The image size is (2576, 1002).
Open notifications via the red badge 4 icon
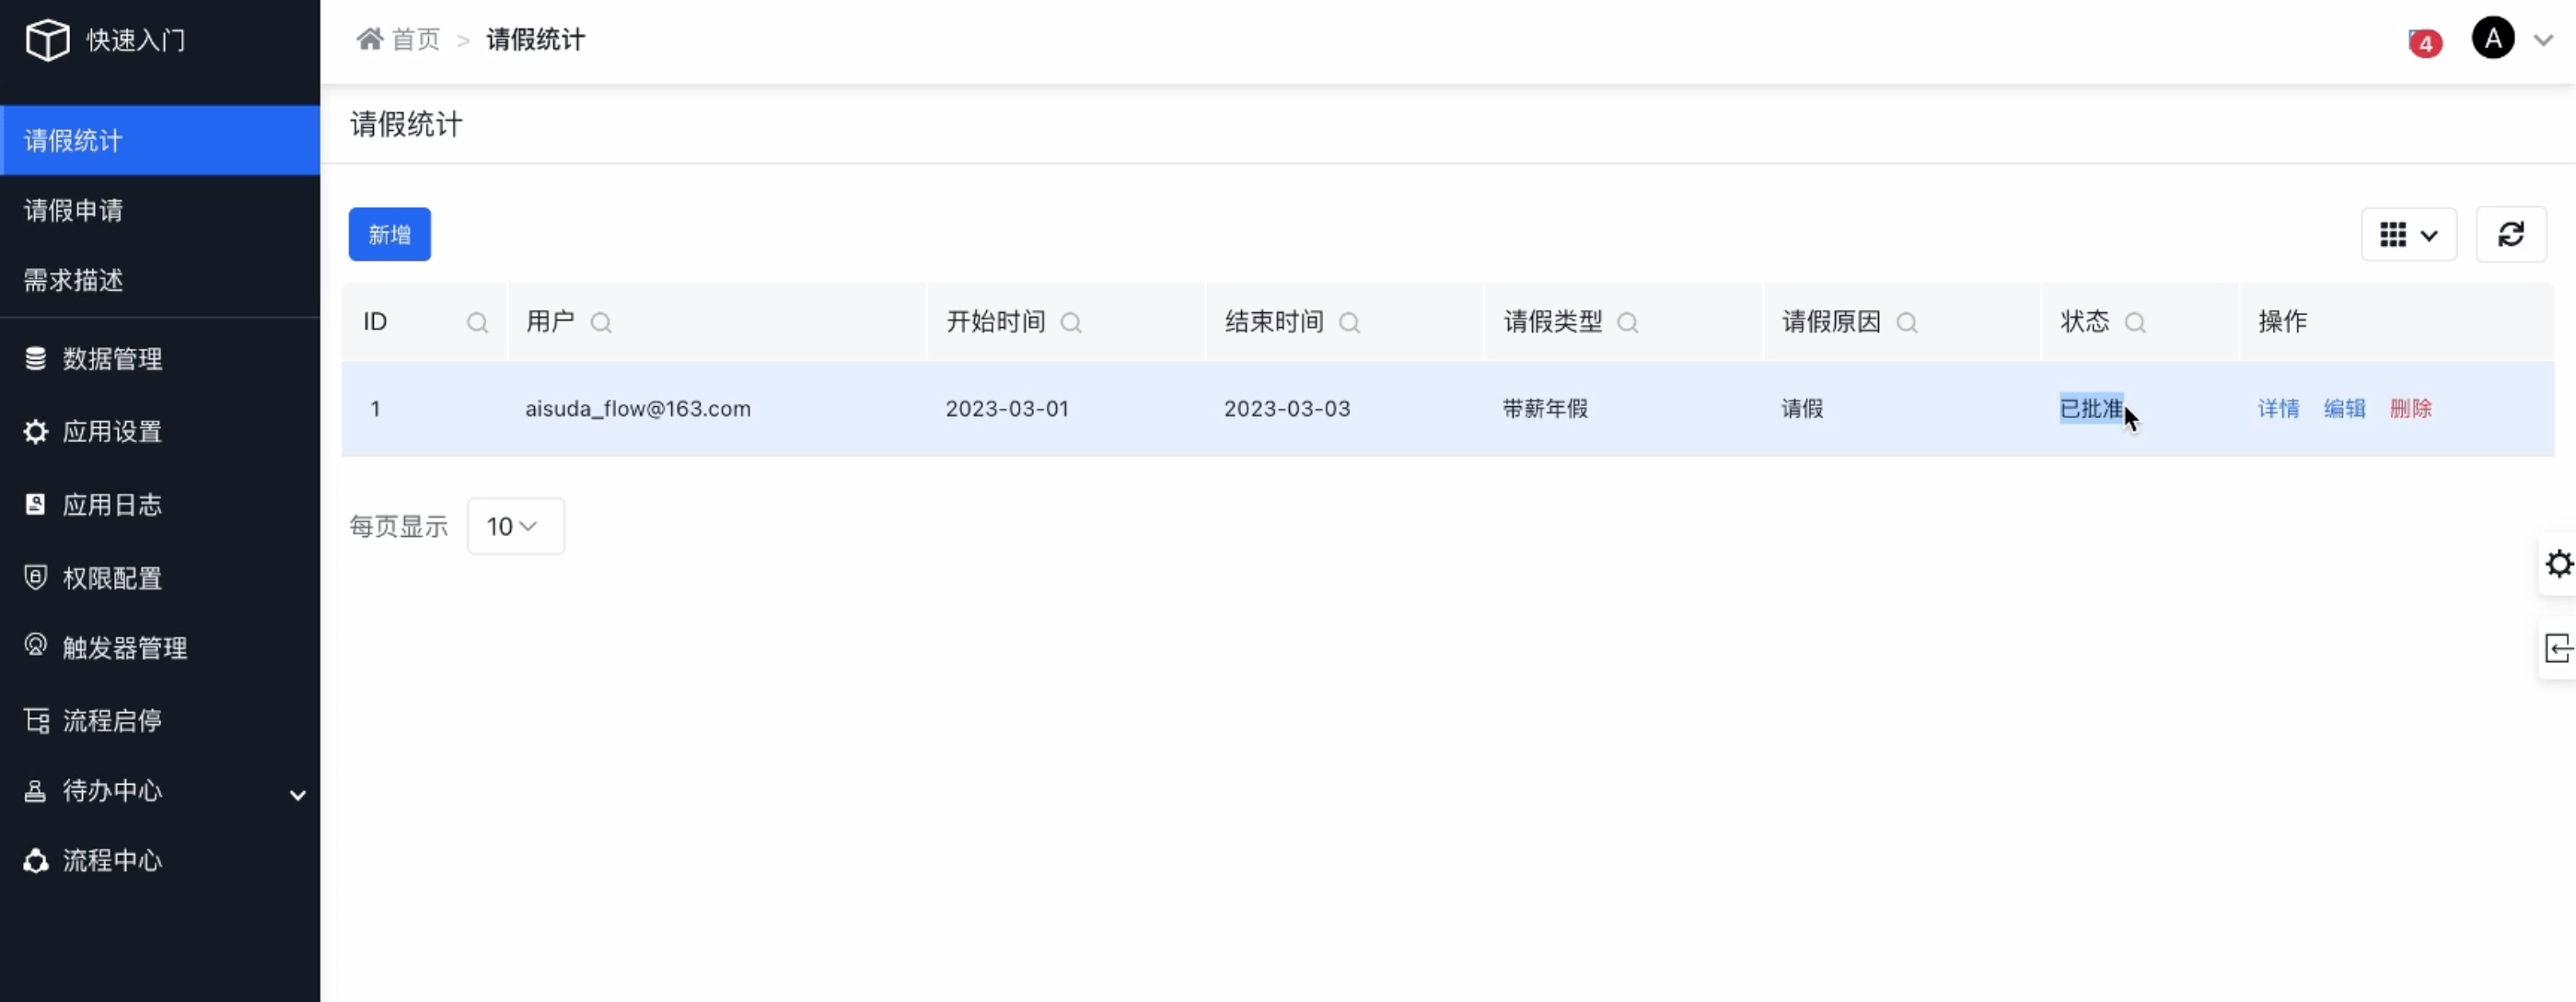pos(2425,43)
